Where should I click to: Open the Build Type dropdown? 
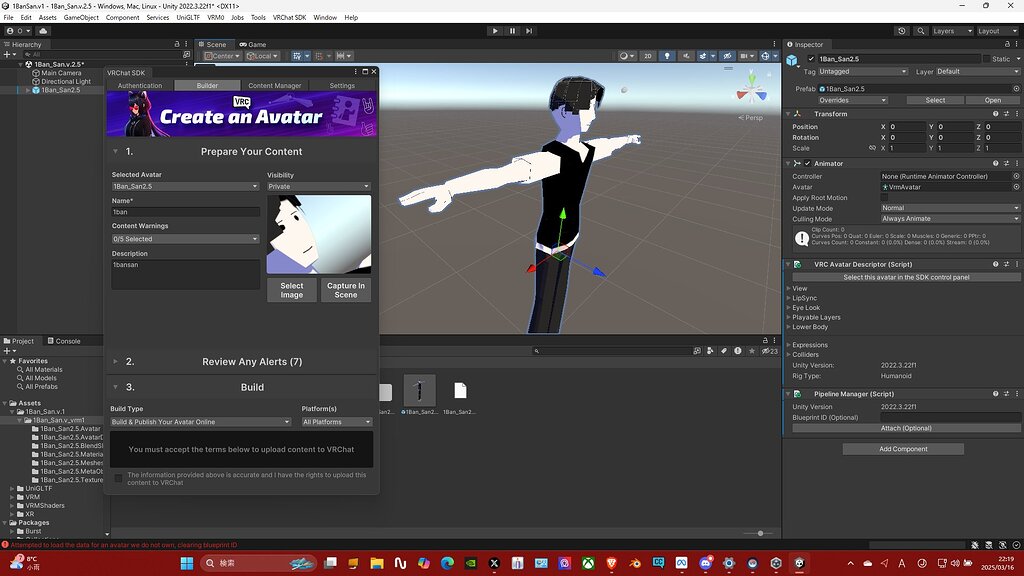coord(200,422)
